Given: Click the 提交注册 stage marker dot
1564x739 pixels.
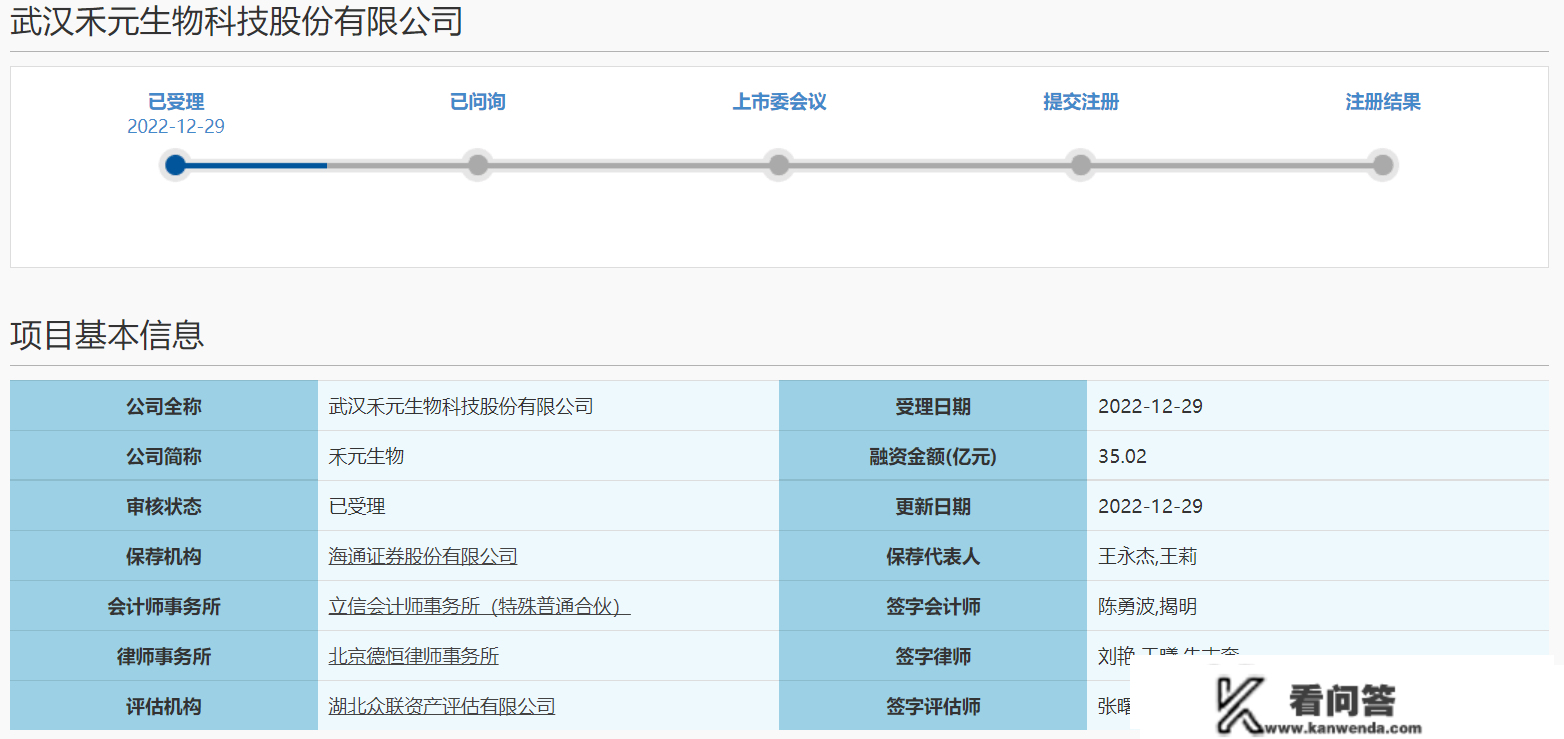Looking at the screenshot, I should (1081, 165).
